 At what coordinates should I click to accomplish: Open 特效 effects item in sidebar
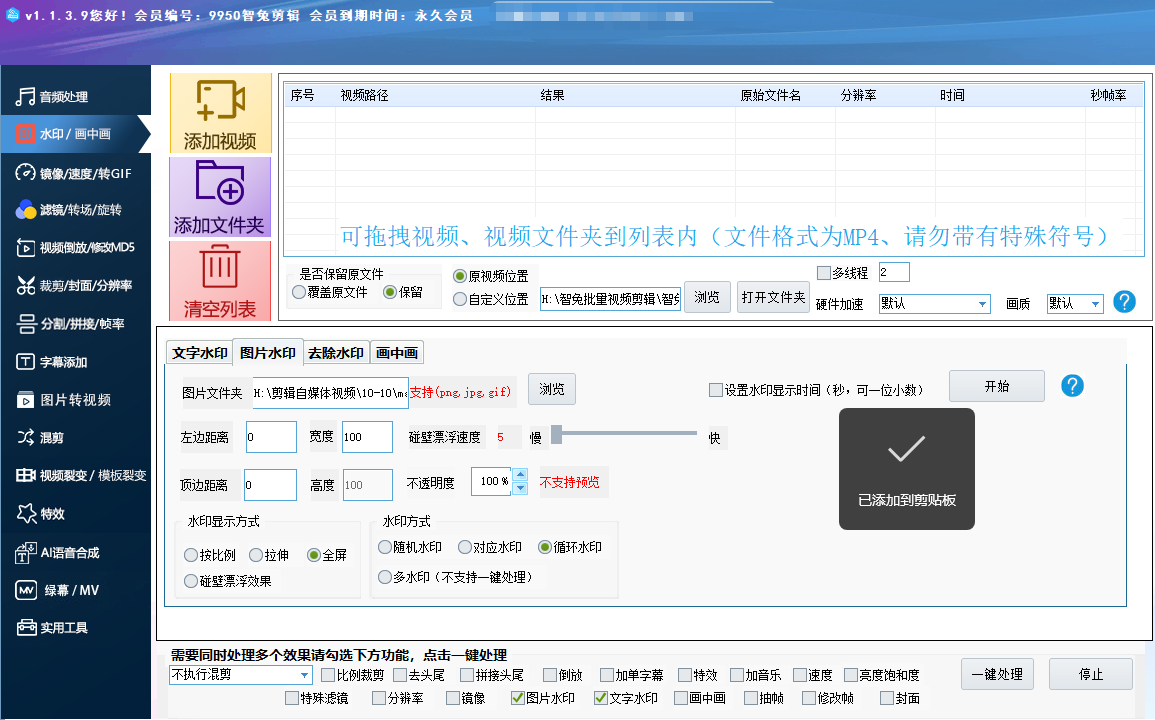[x=52, y=514]
